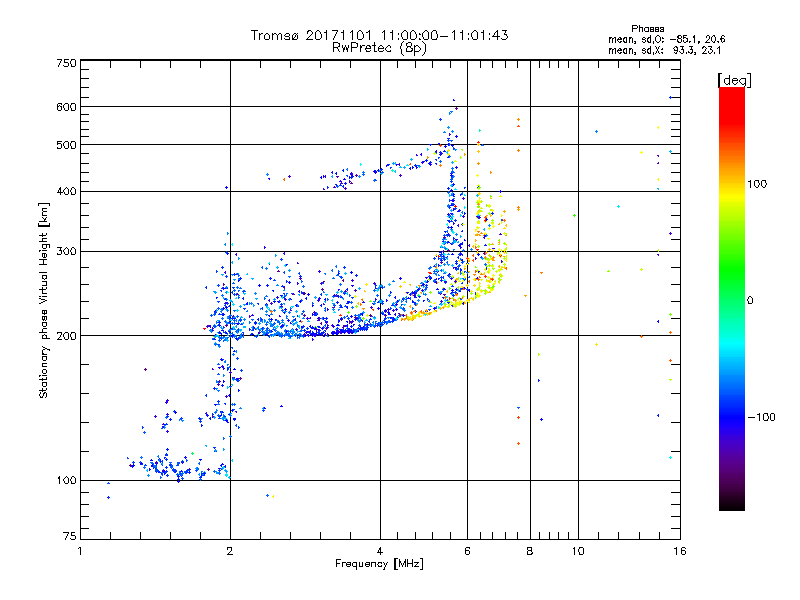Image resolution: width=800 pixels, height=600 pixels.
Task: Click the x-axis '2' tick label
Action: coord(230,551)
